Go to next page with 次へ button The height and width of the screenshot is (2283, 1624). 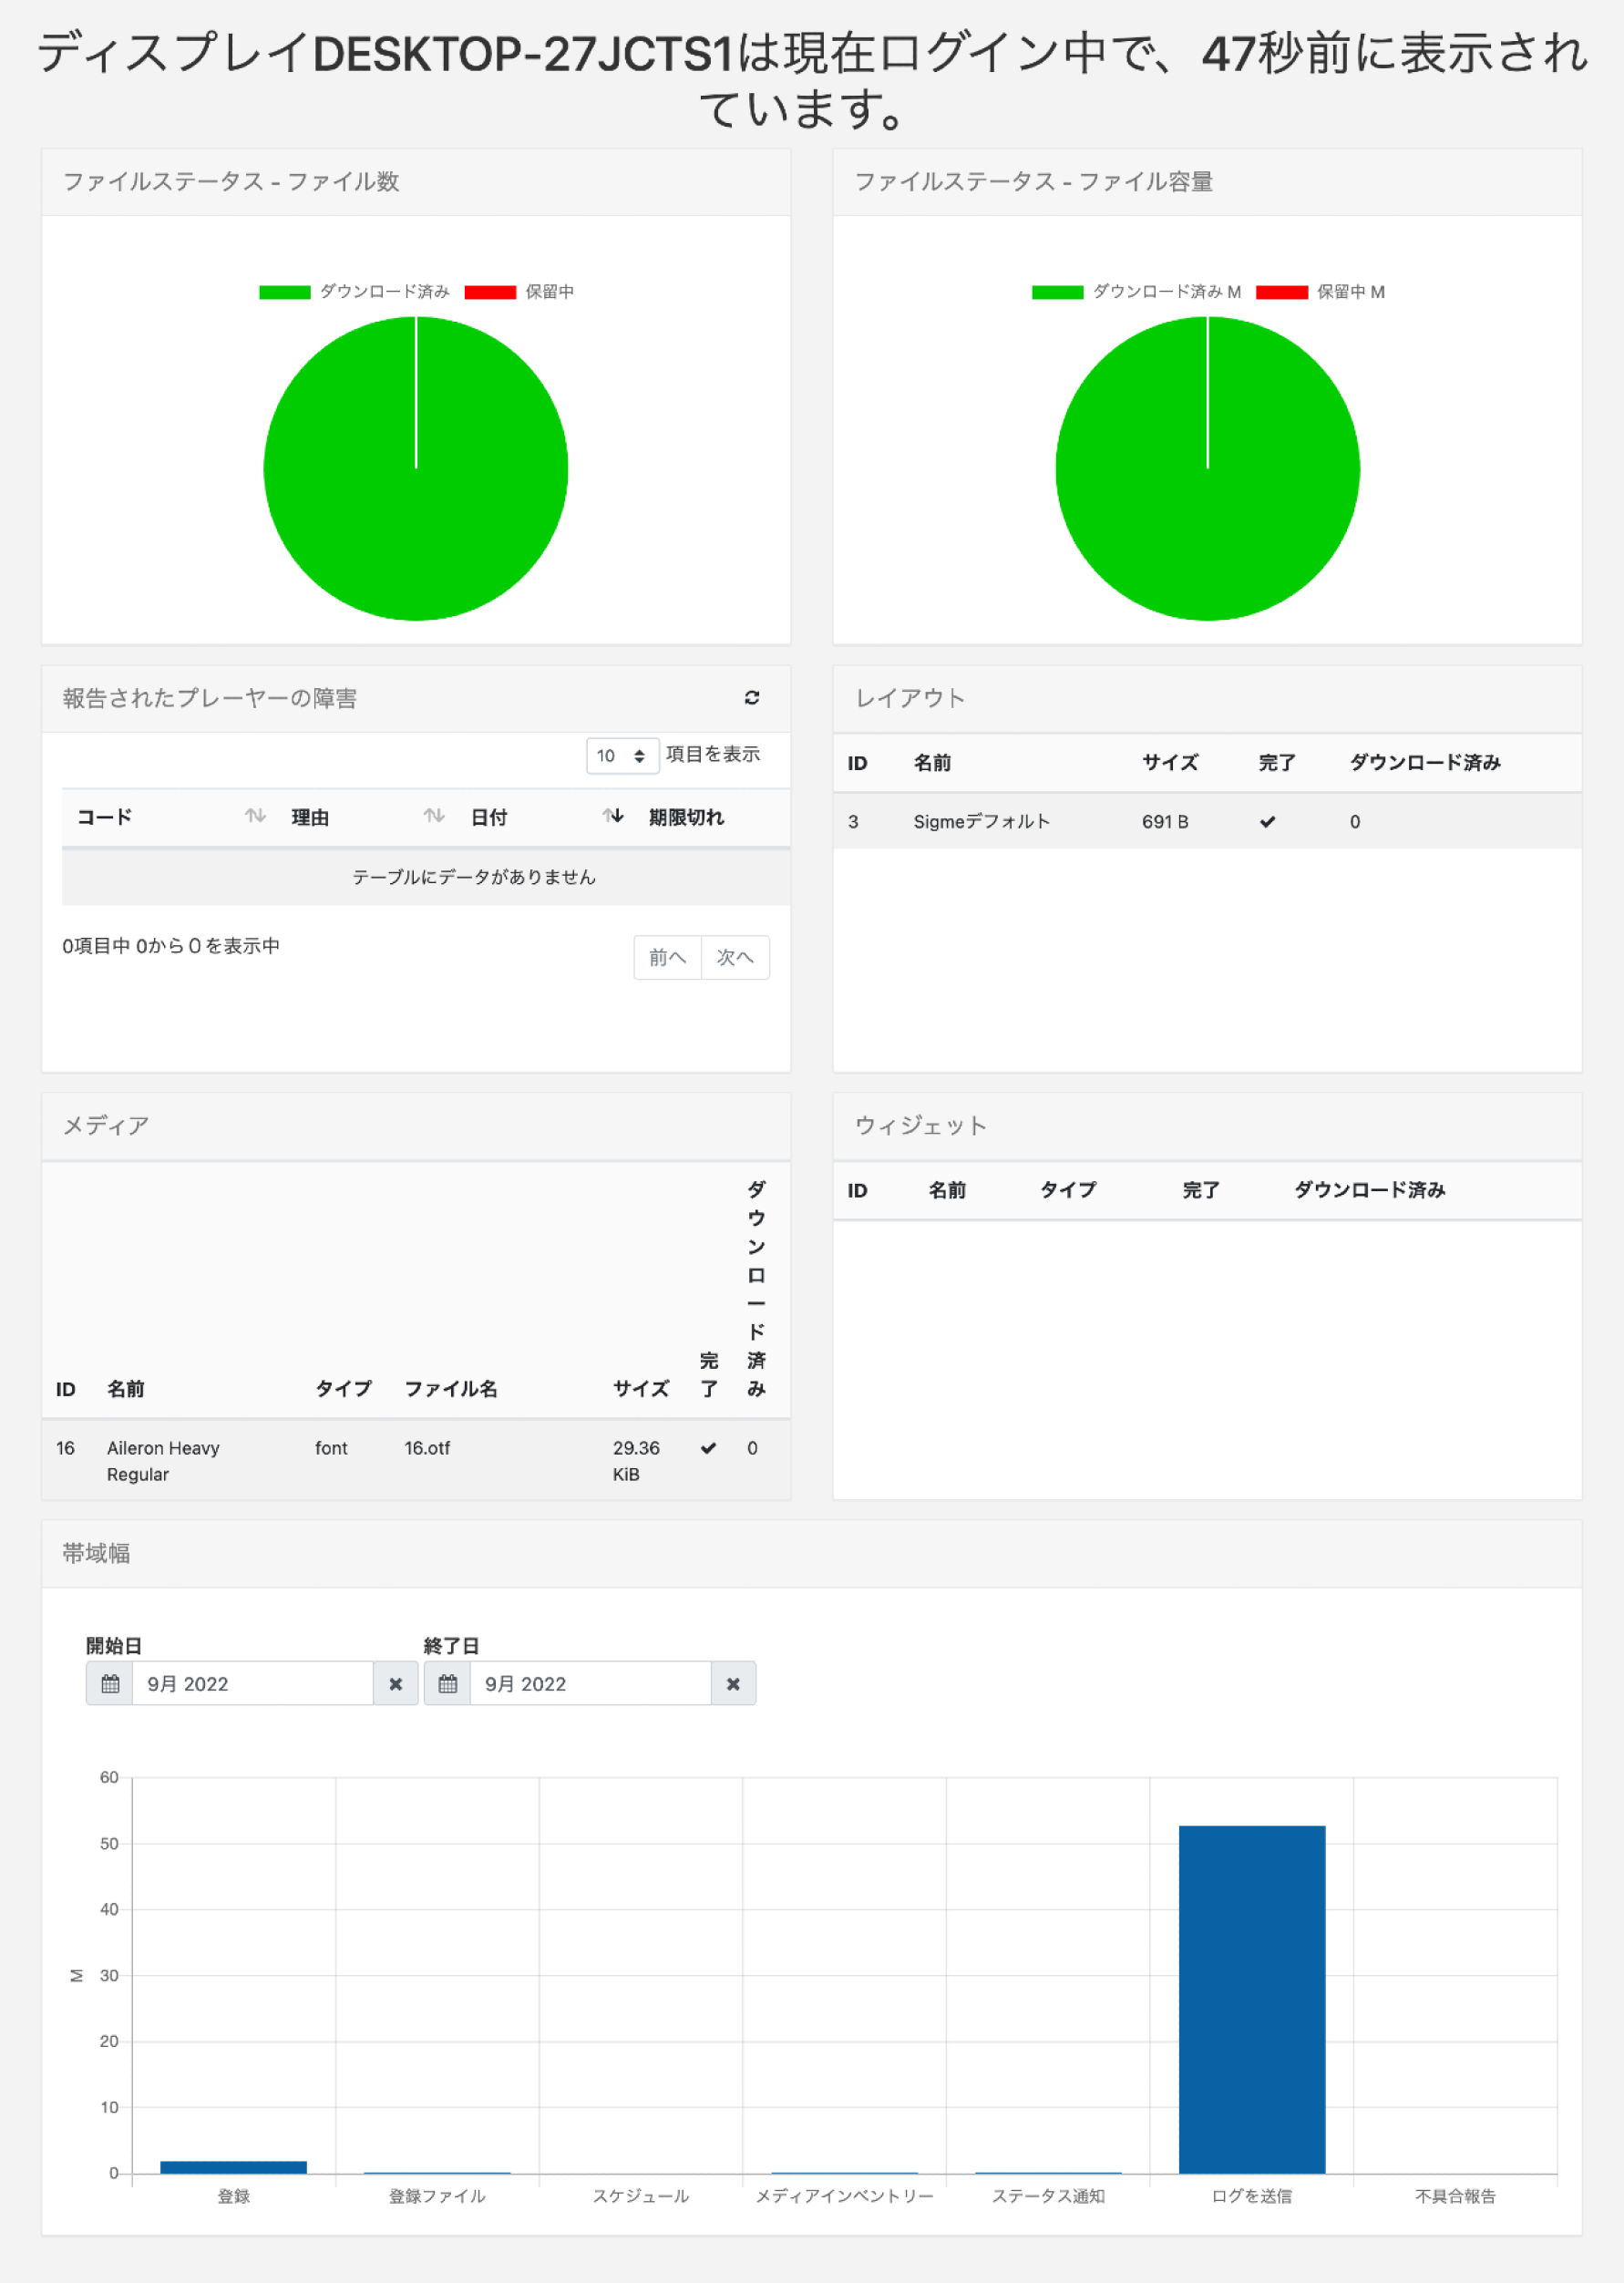(735, 957)
